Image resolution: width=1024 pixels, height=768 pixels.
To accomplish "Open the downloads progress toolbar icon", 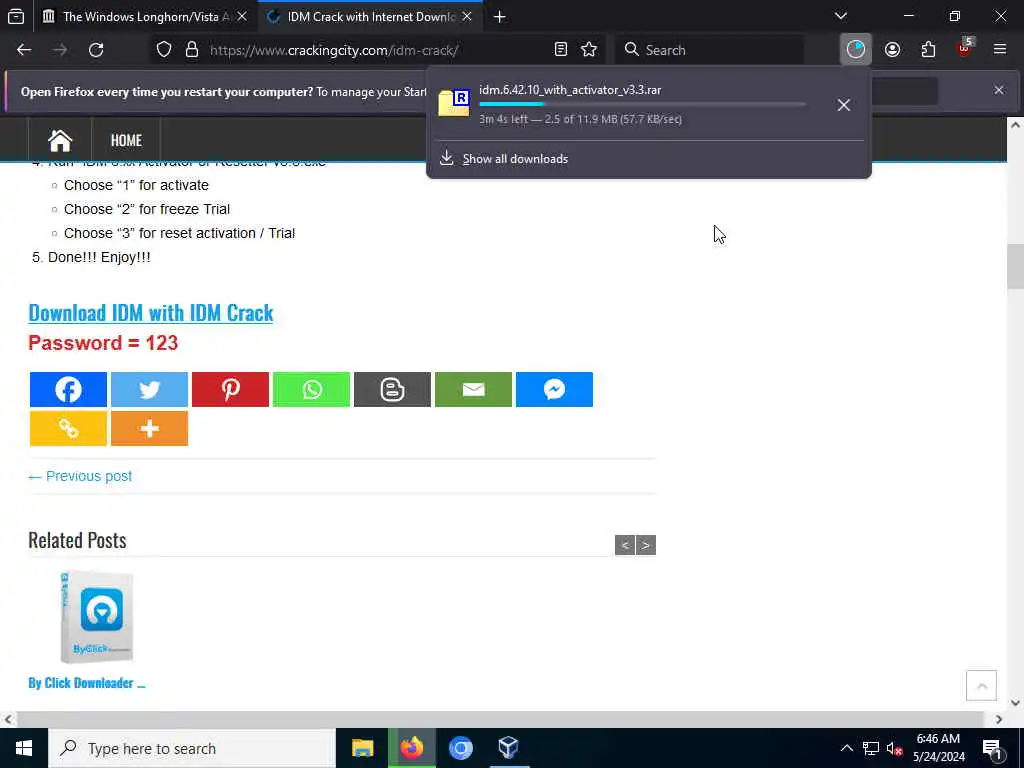I will [x=856, y=50].
